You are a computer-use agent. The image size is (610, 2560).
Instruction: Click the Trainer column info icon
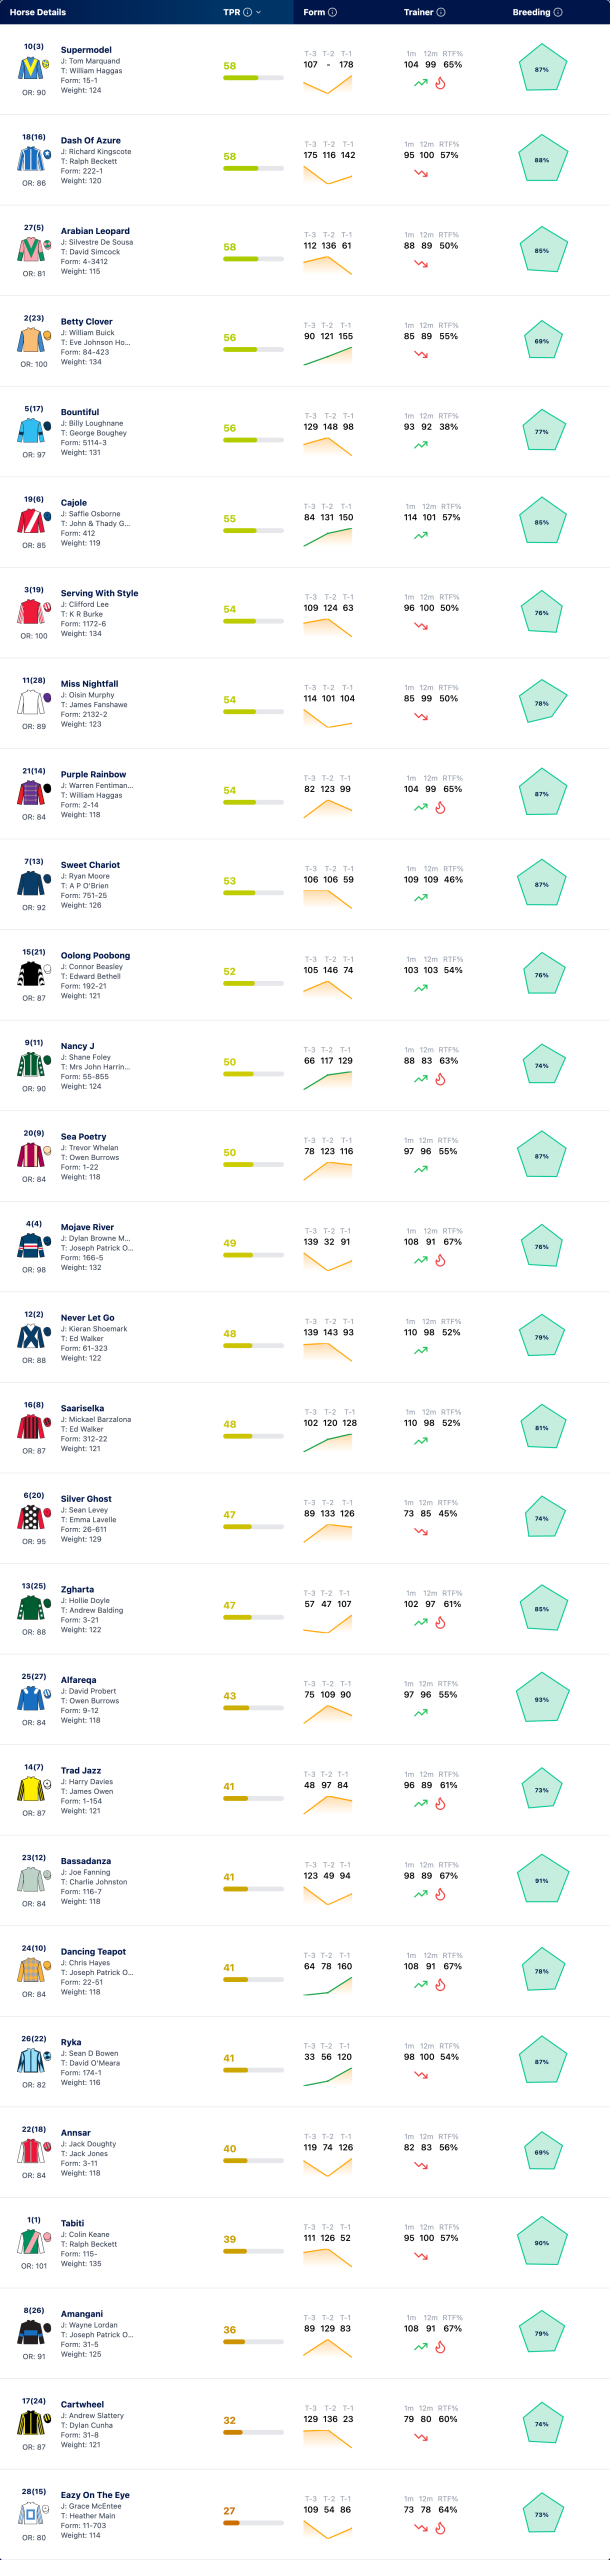(x=441, y=12)
